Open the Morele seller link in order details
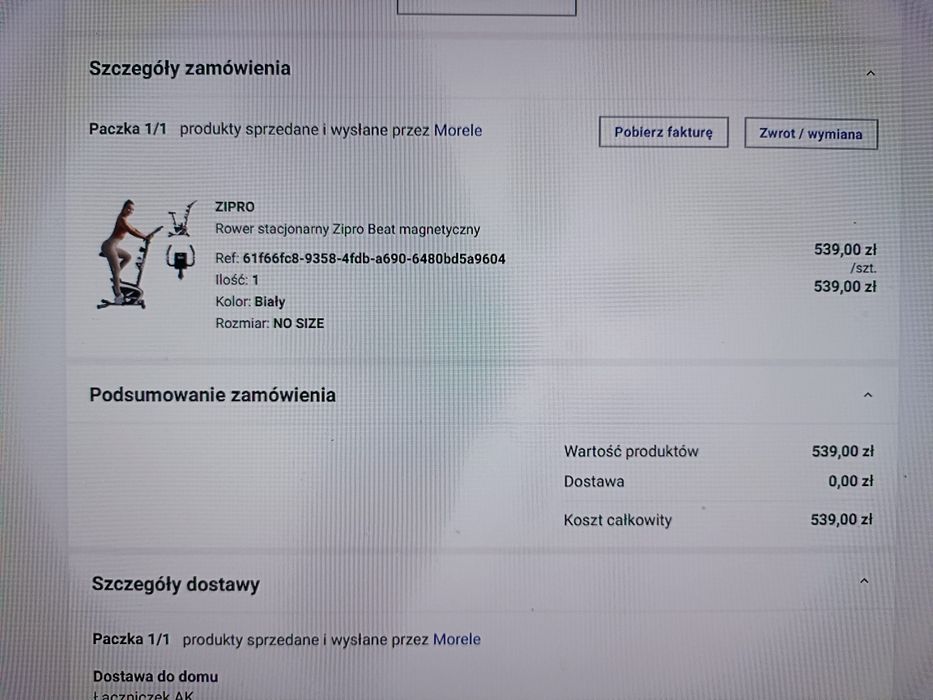 click(x=458, y=130)
